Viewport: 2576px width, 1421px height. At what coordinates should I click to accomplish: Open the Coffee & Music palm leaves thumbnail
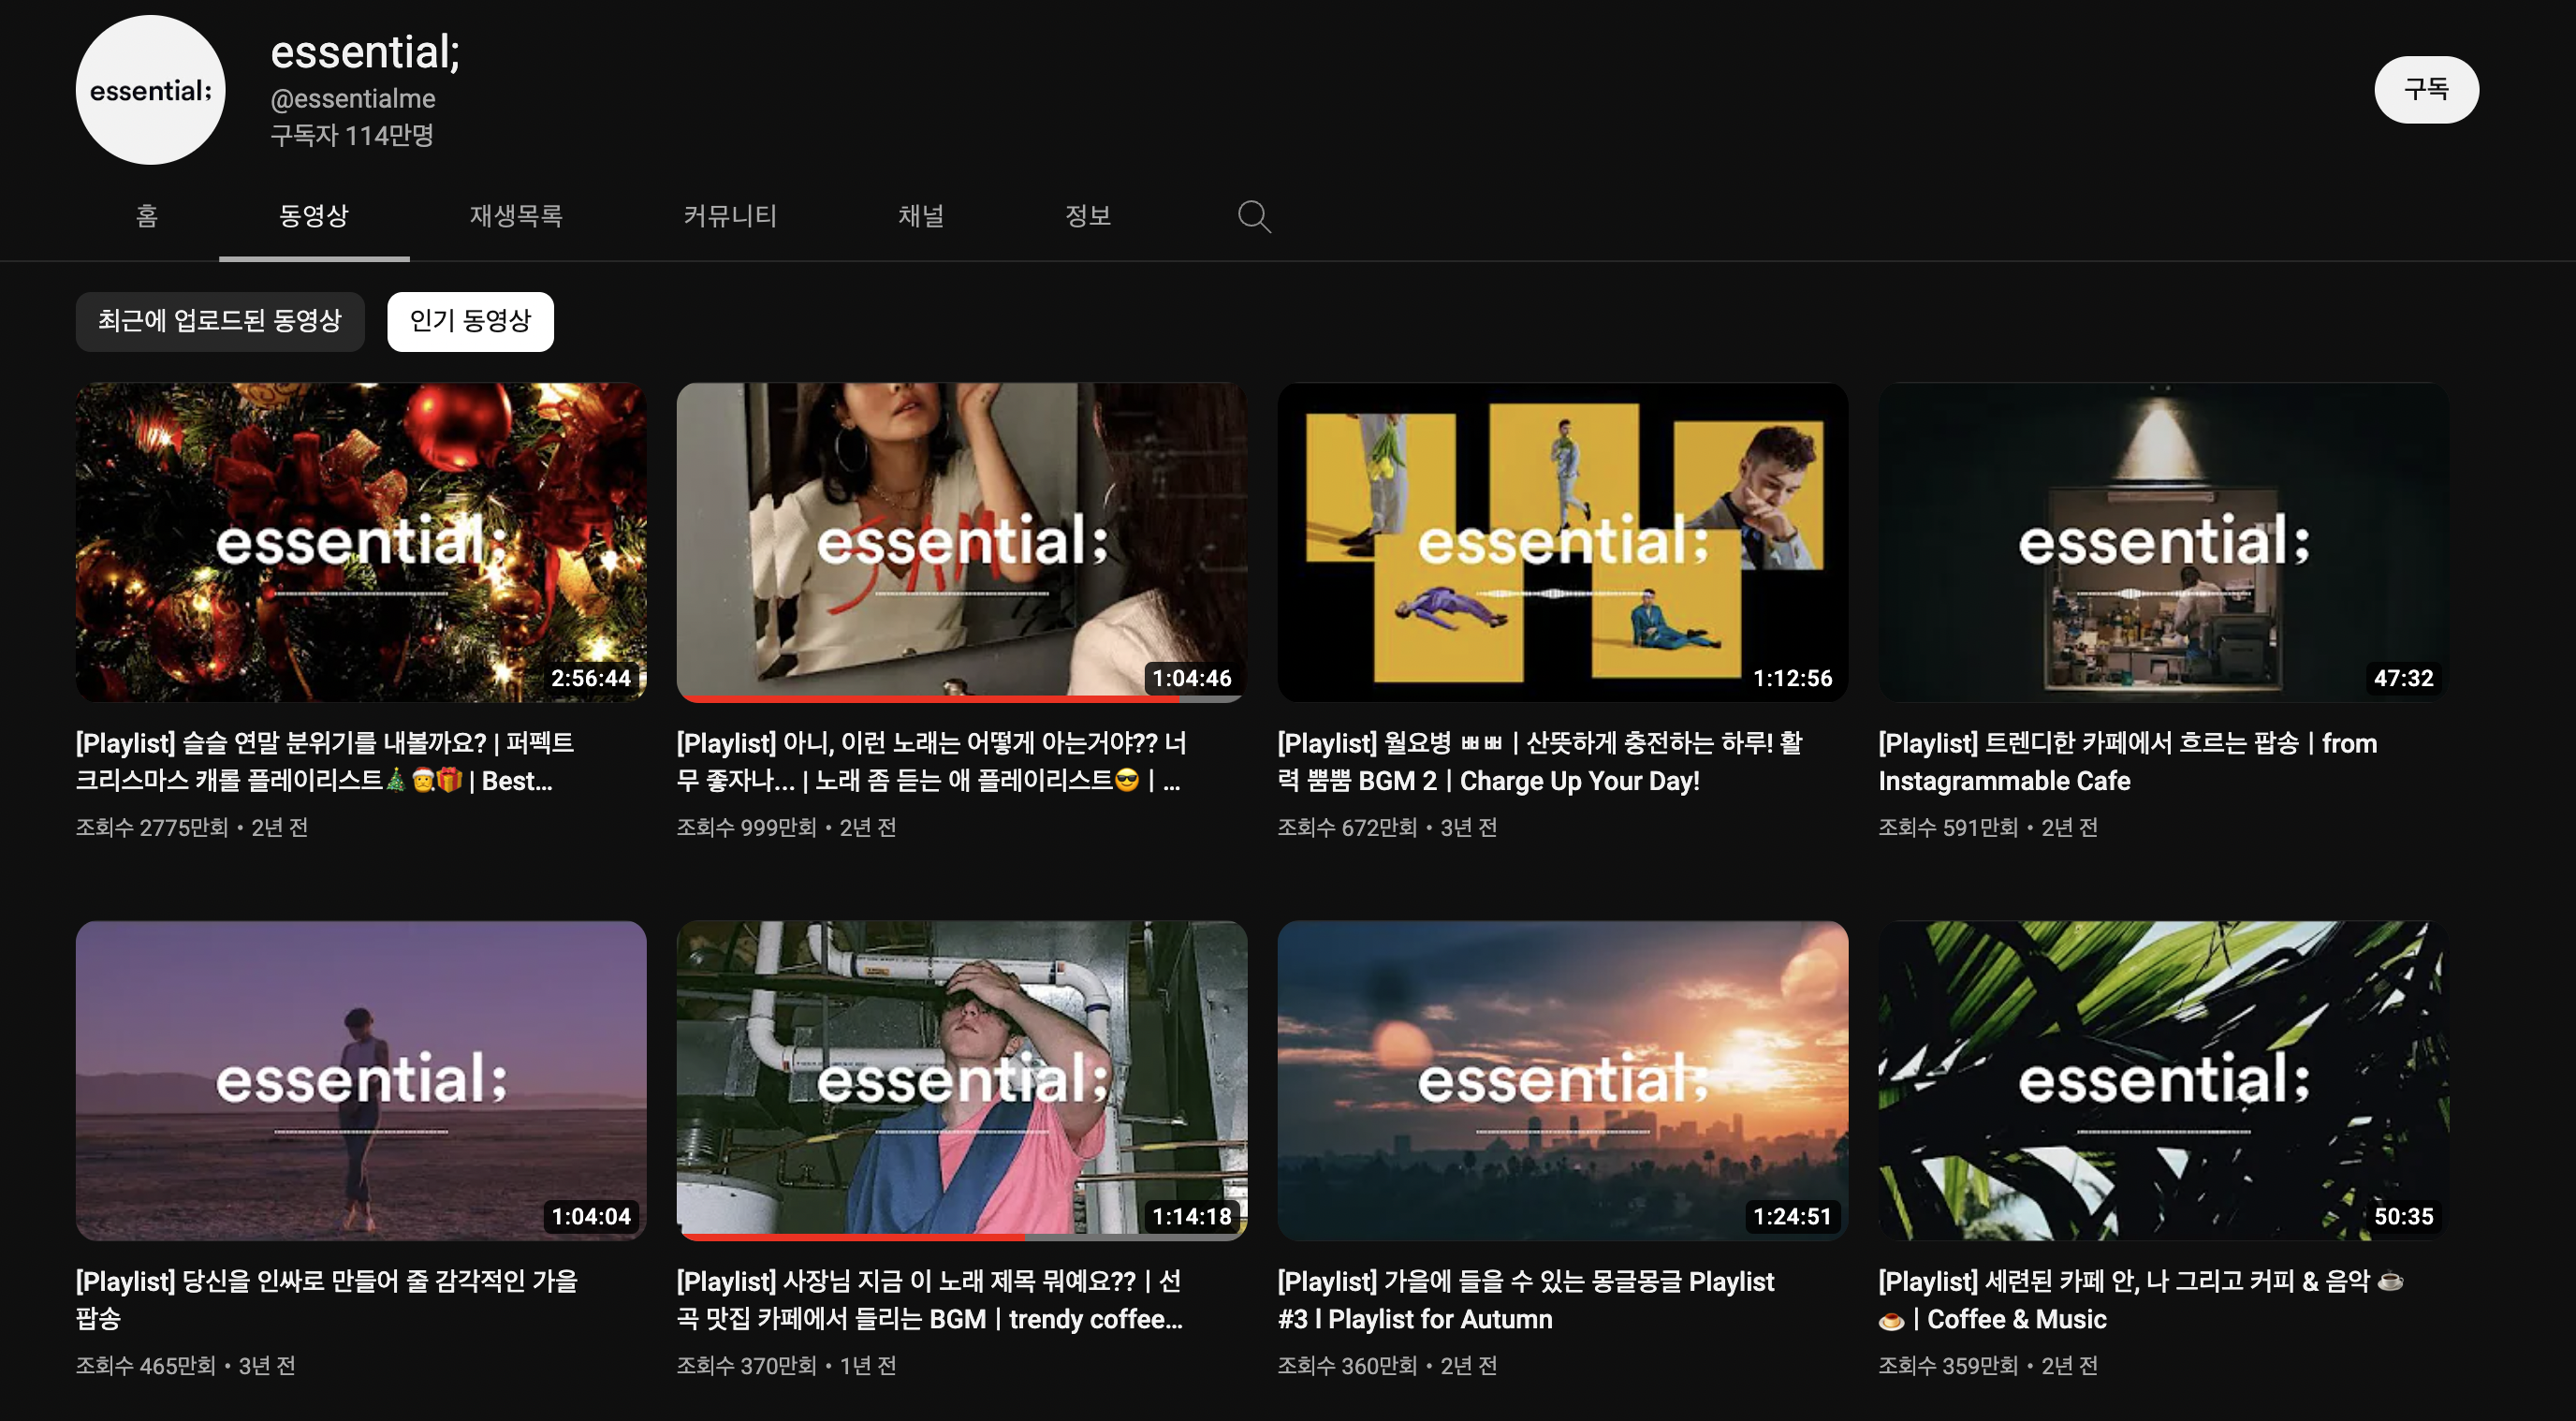pos(2163,1080)
